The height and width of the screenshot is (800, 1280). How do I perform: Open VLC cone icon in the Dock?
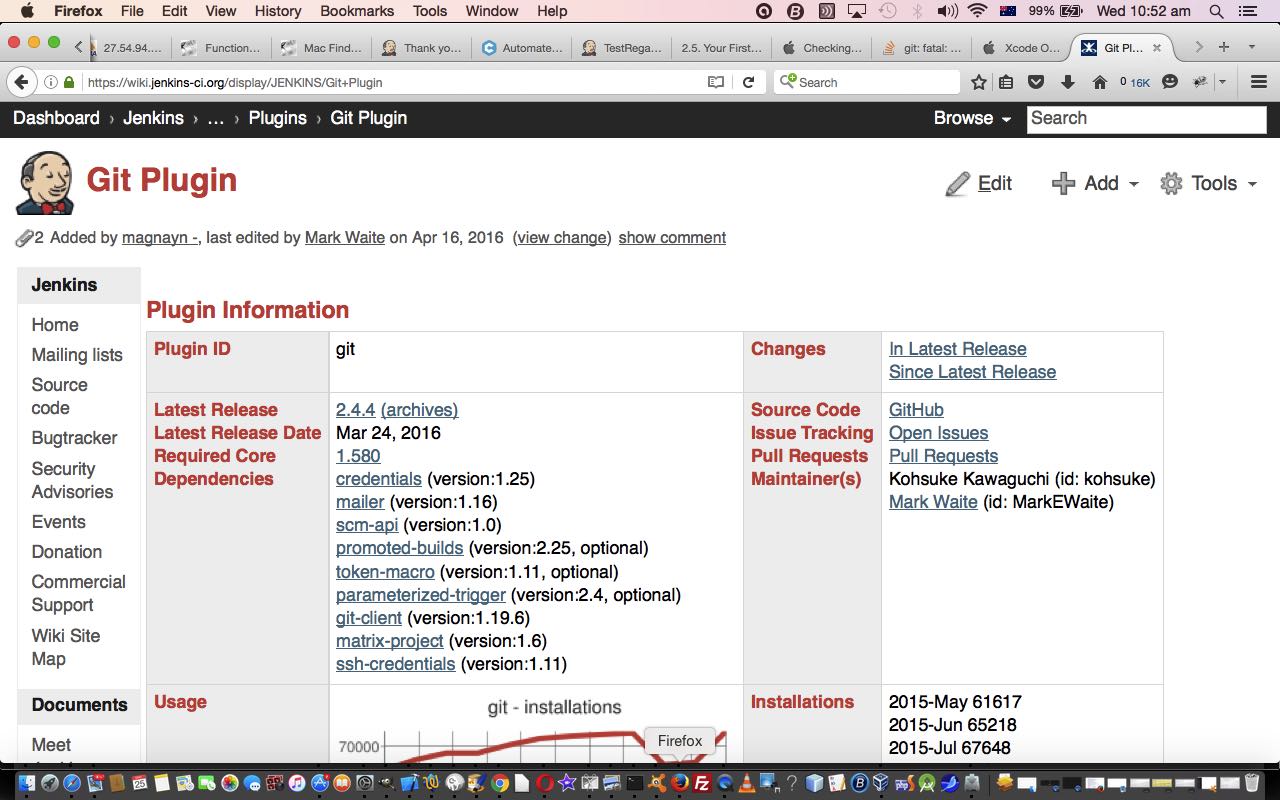coord(746,783)
